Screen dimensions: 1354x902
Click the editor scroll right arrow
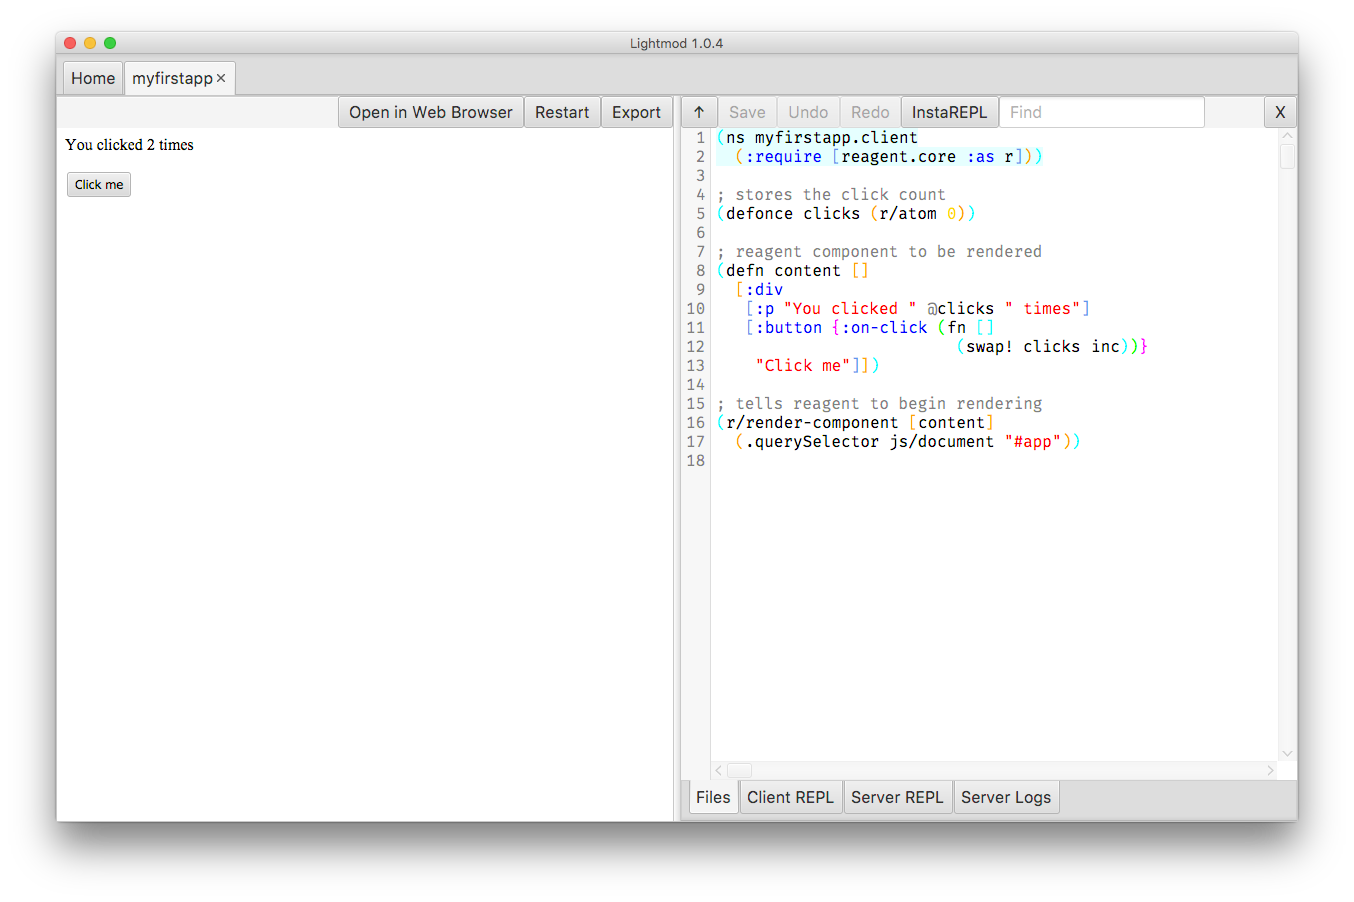coord(1270,770)
